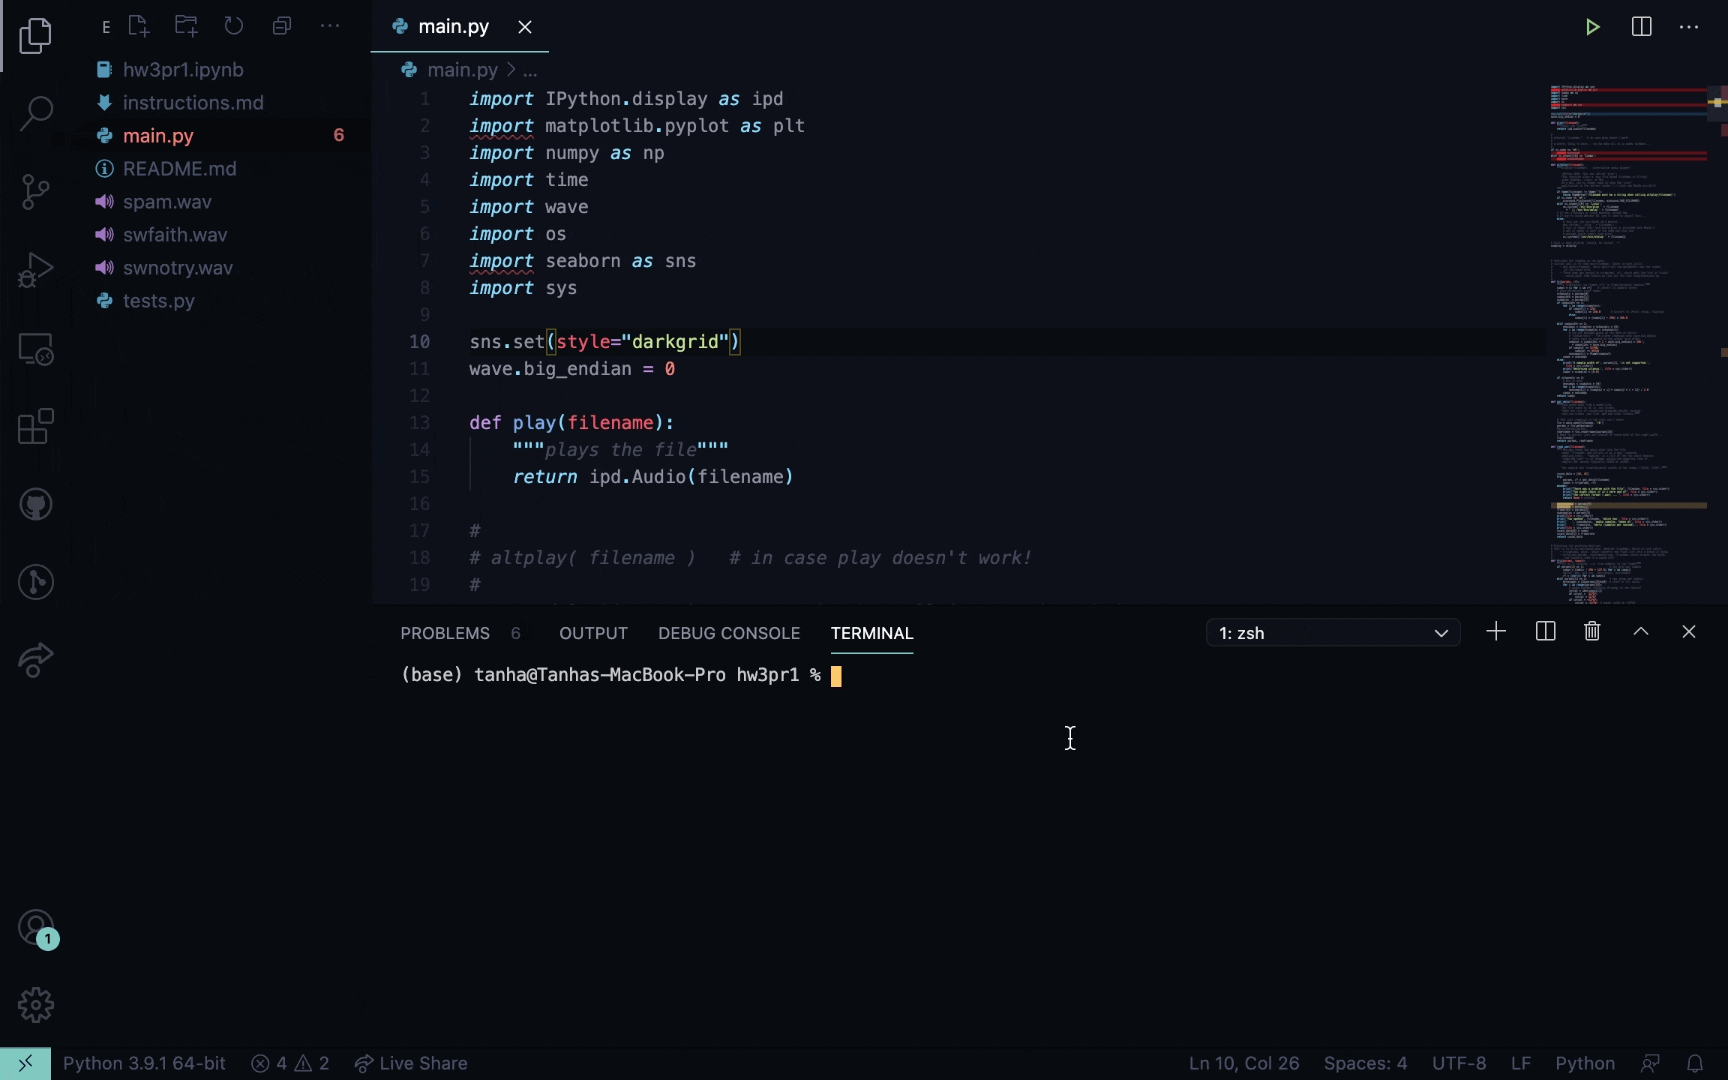This screenshot has width=1728, height=1080.
Task: Switch to the PROBLEMS tab
Action: pos(445,633)
